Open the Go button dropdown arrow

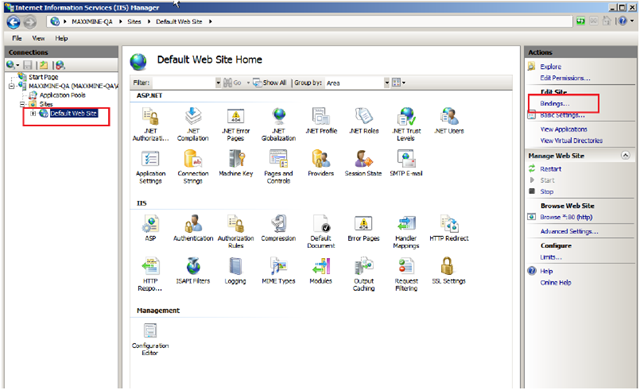tap(248, 83)
